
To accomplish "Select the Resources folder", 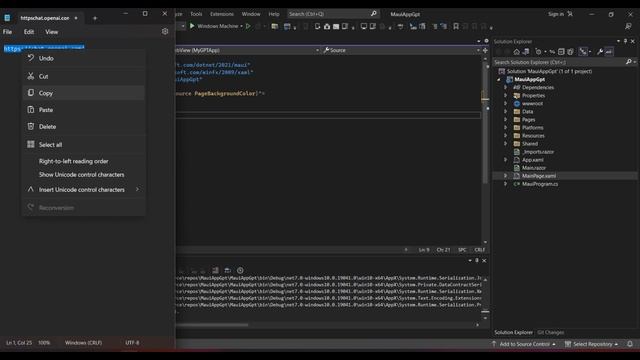I will coord(533,136).
